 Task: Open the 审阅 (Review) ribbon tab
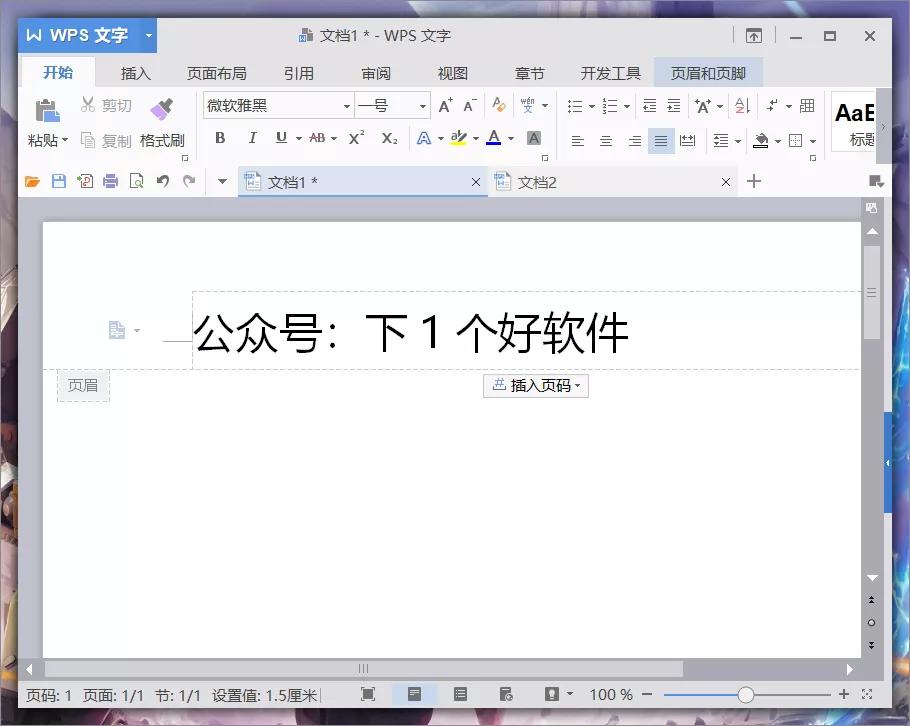(376, 72)
